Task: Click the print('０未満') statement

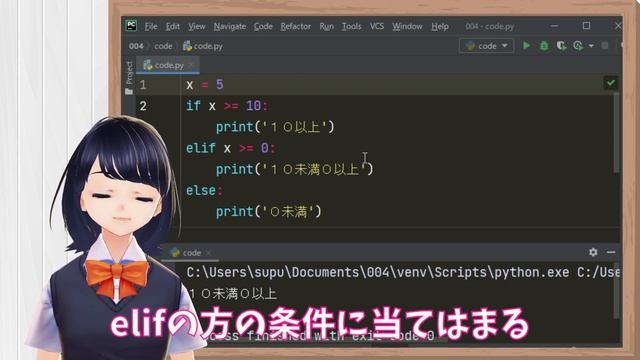Action: pyautogui.click(x=269, y=212)
